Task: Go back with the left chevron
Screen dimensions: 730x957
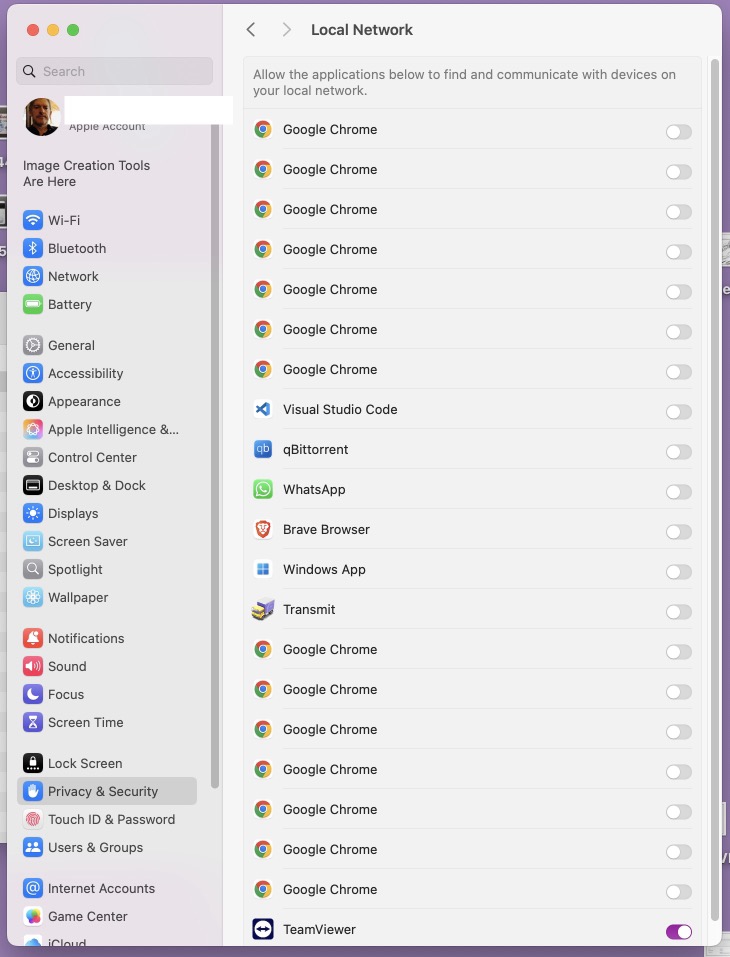Action: click(251, 30)
